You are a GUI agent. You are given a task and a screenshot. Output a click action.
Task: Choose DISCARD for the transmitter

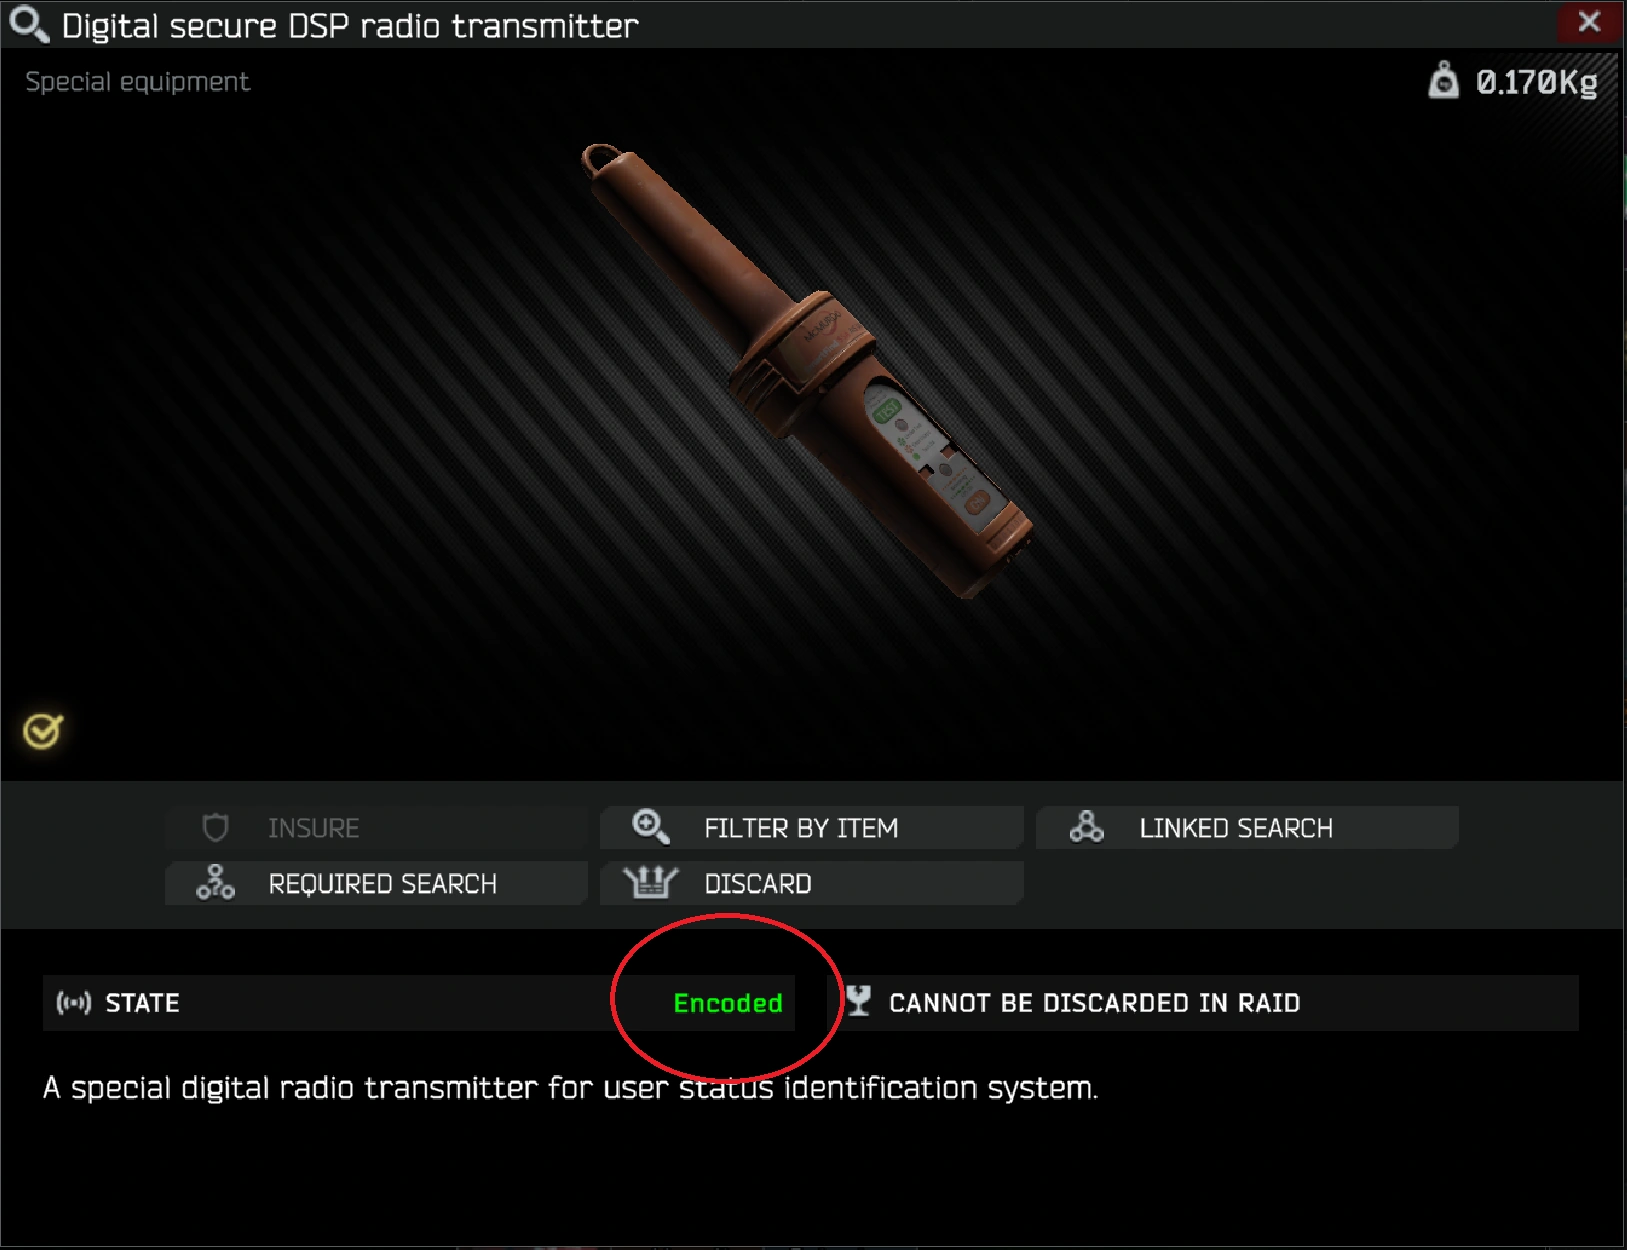click(811, 884)
